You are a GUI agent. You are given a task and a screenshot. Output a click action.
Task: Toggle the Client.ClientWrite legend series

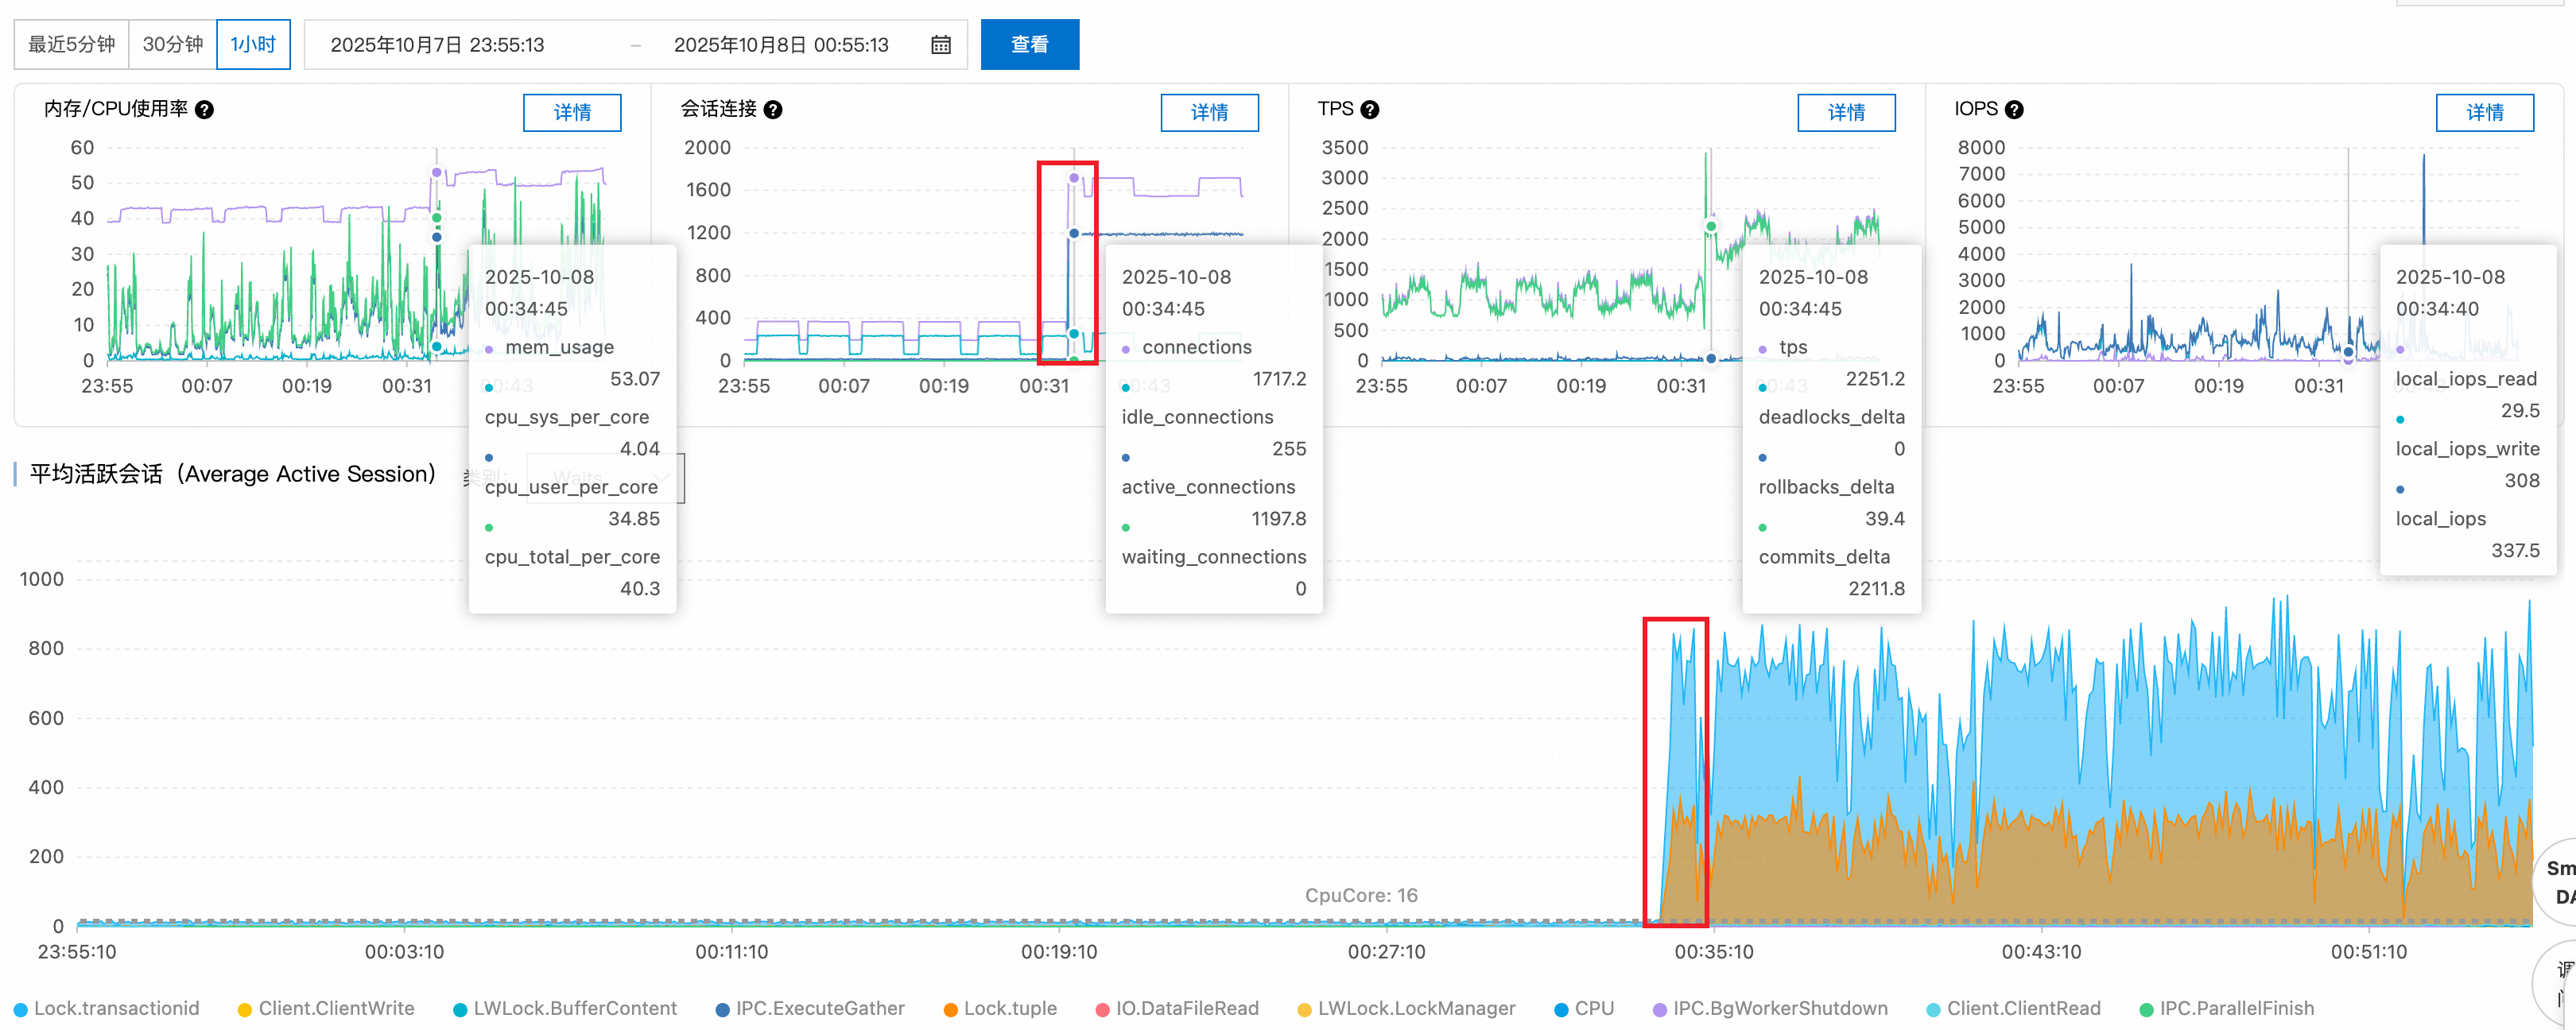click(326, 1008)
